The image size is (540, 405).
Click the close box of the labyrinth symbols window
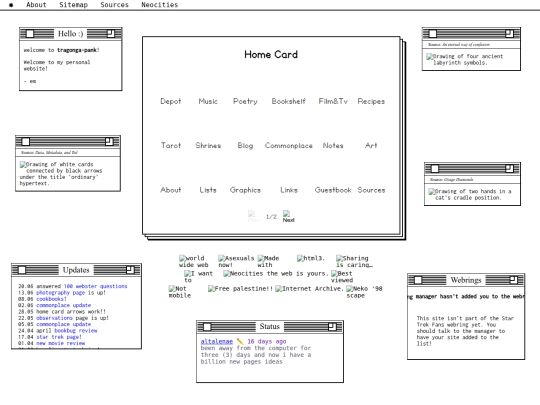point(433,34)
